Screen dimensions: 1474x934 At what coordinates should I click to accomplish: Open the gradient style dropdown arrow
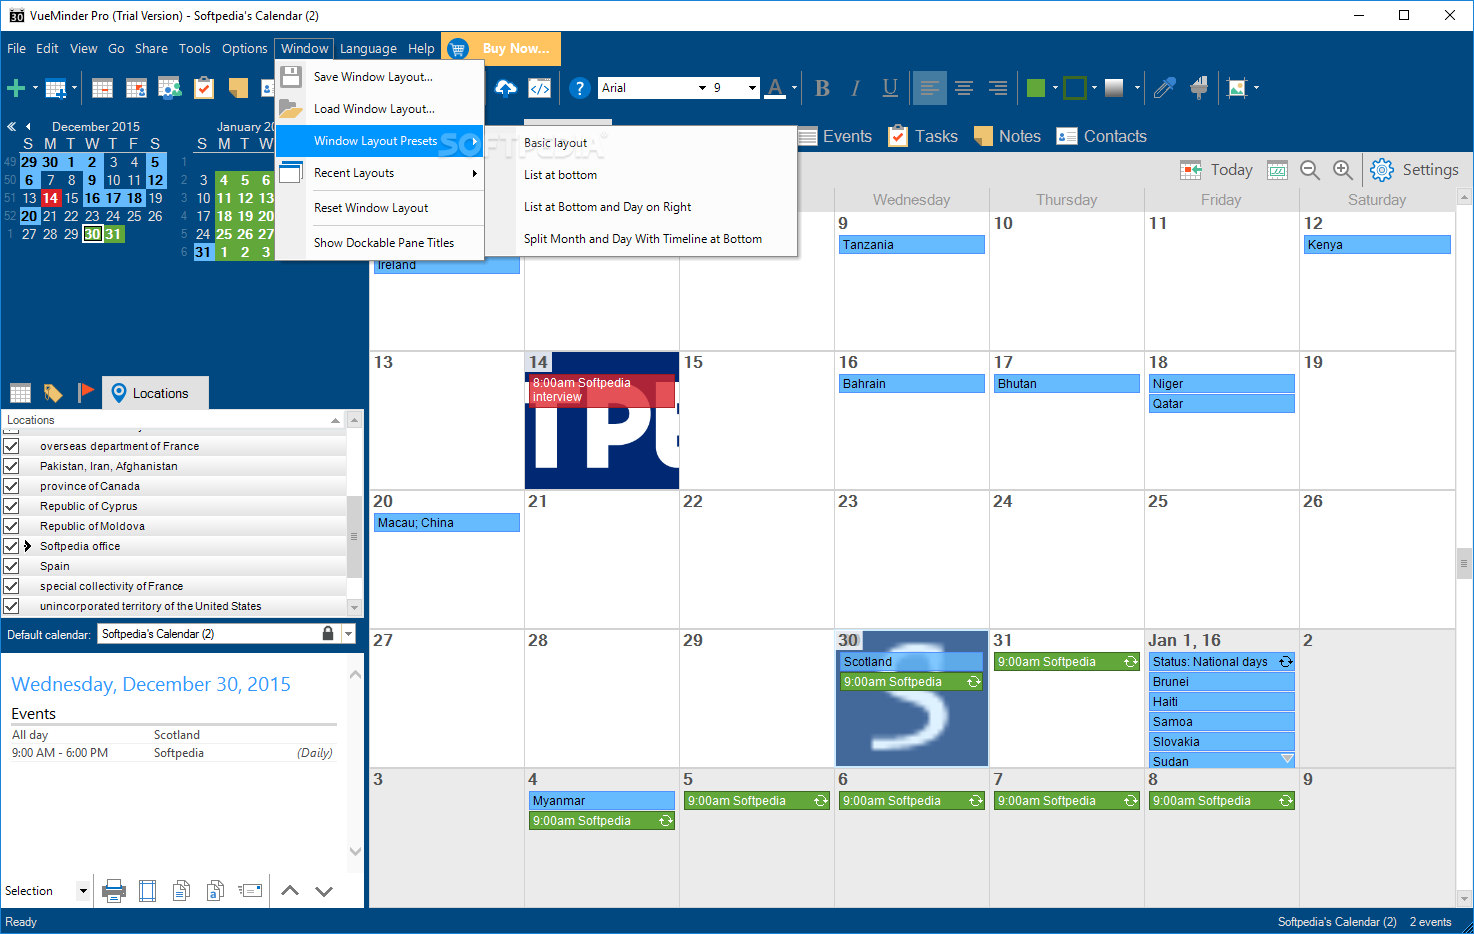(1137, 88)
